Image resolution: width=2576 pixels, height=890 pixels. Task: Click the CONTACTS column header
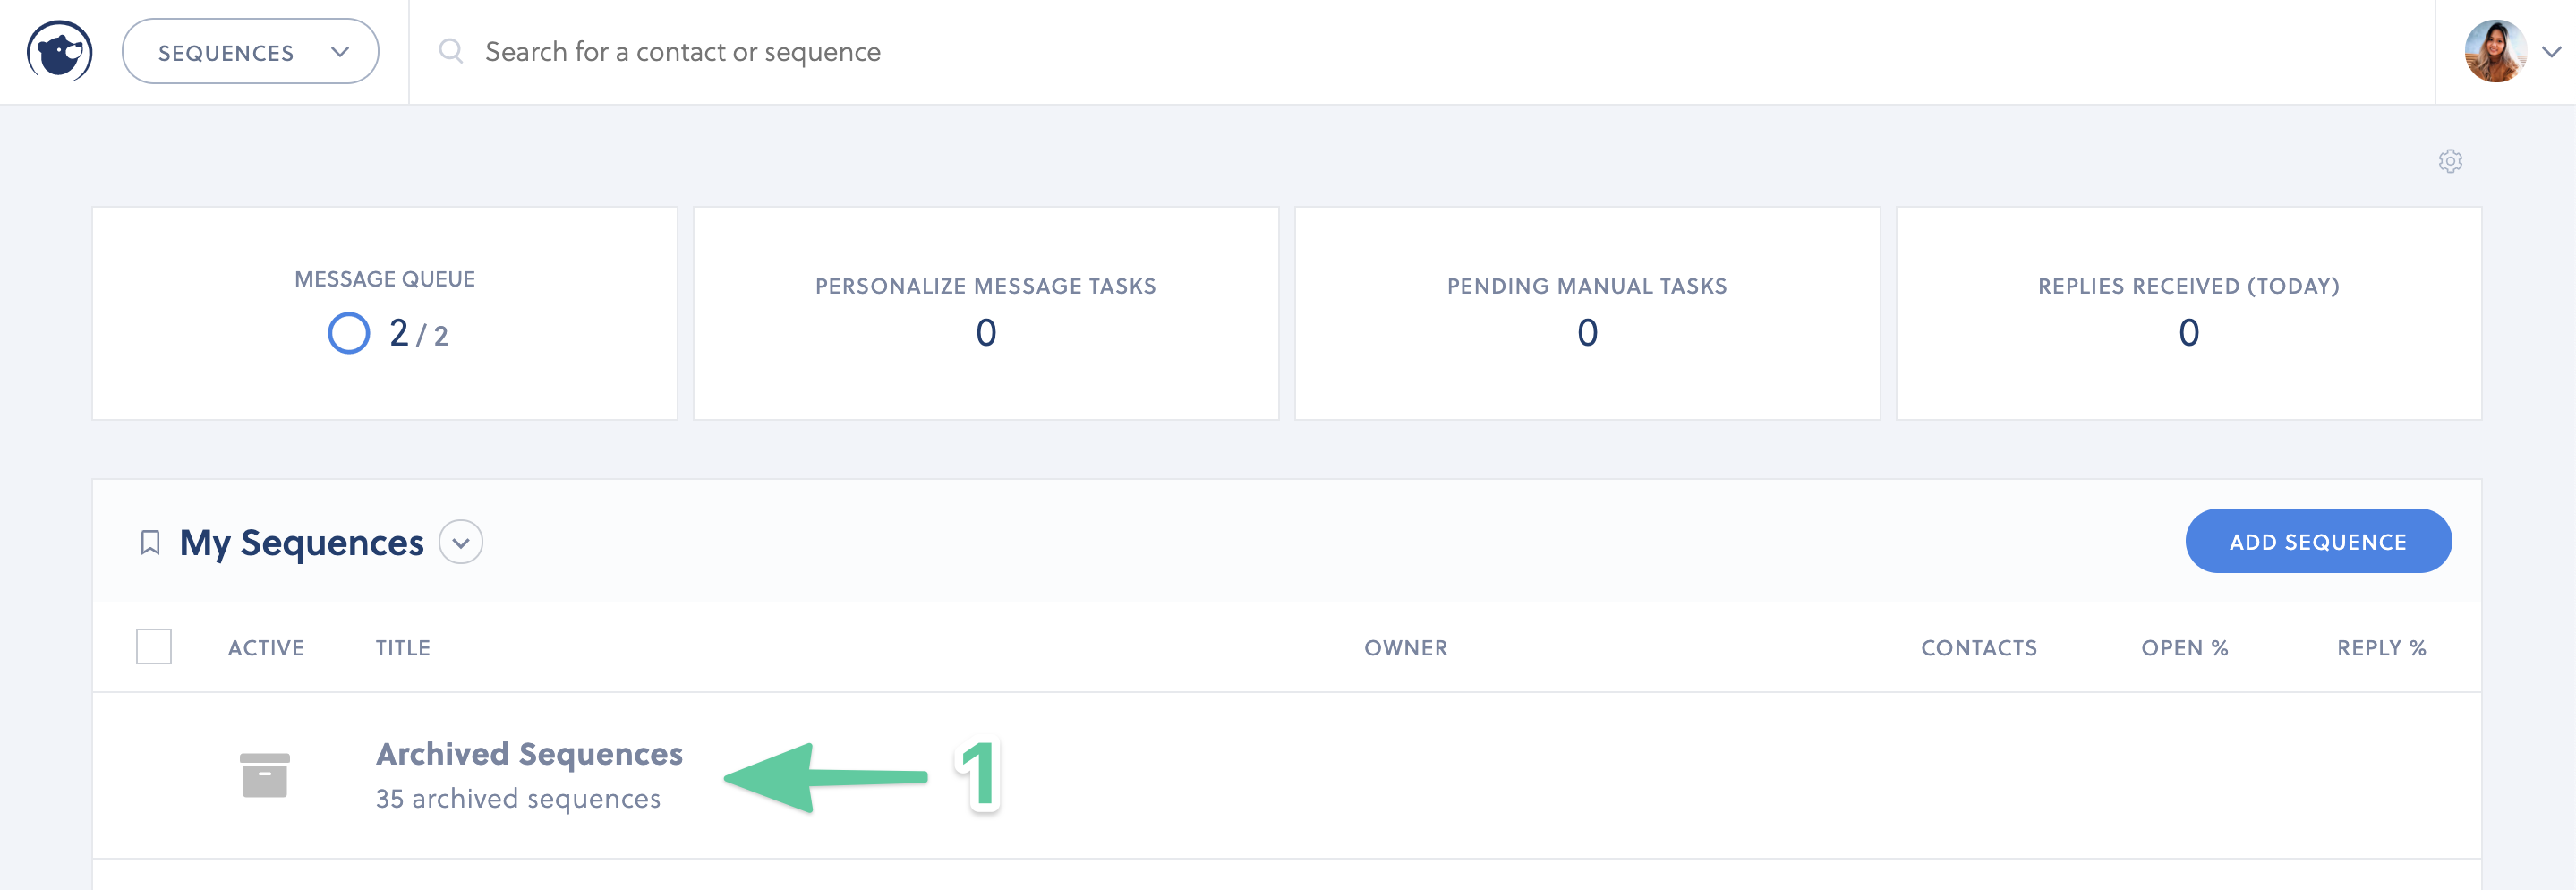tap(1978, 647)
